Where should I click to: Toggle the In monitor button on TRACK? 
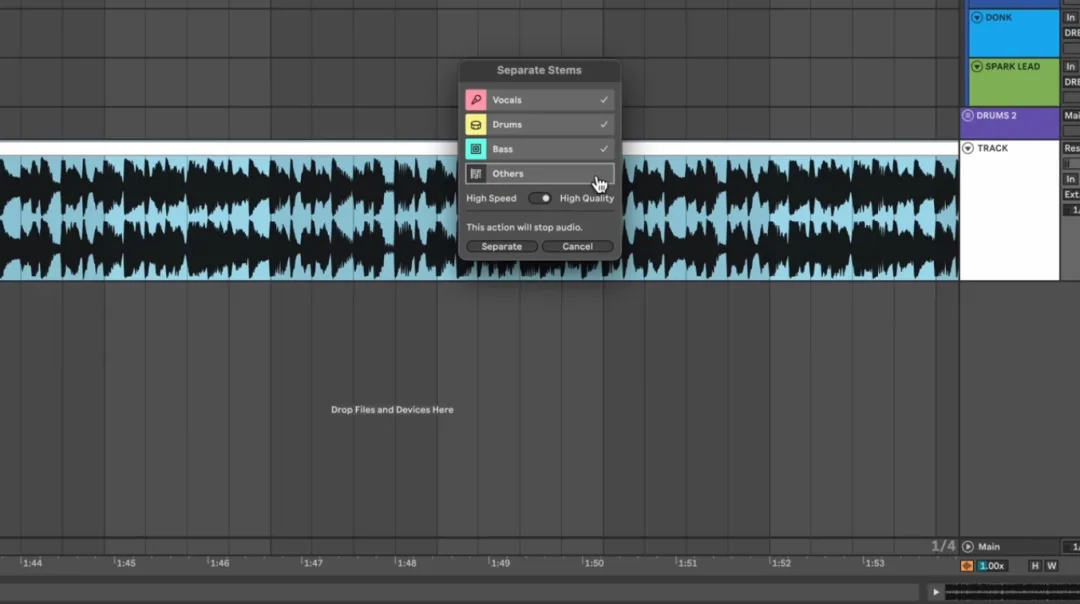pyautogui.click(x=1070, y=179)
